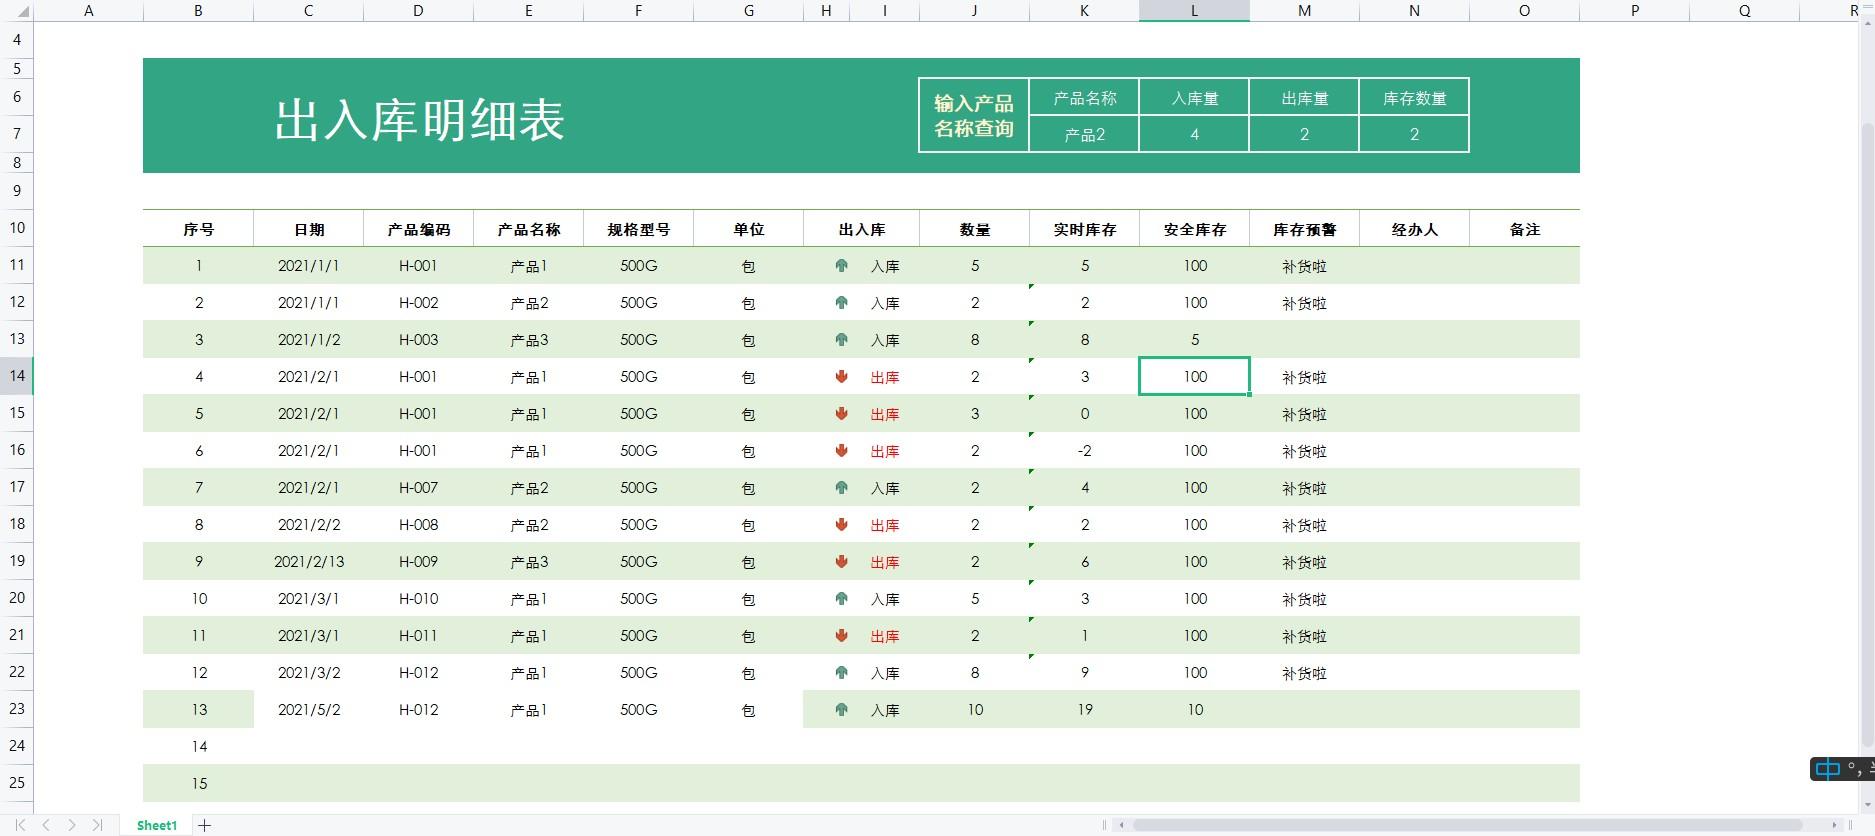Select the 安全库存 column header cell
Viewport: 1875px width, 836px height.
[x=1194, y=229]
